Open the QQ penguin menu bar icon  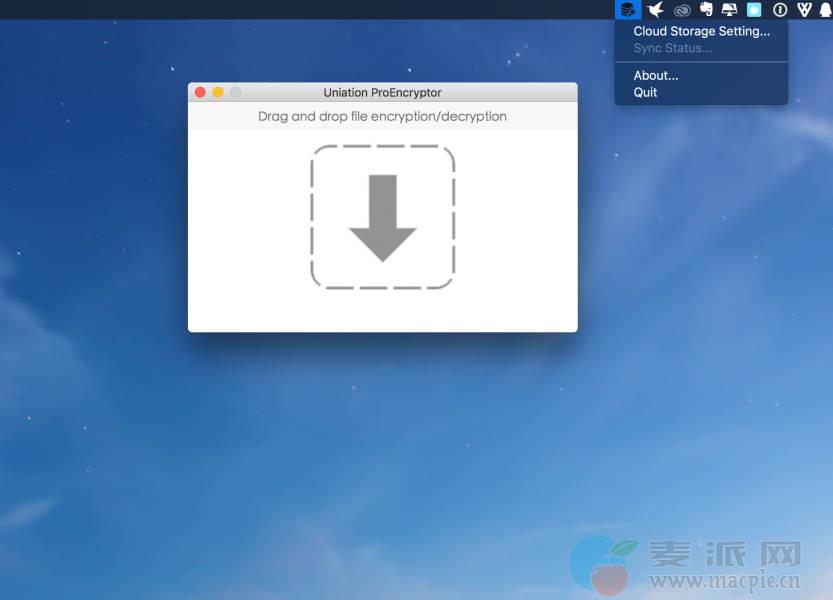[x=825, y=10]
